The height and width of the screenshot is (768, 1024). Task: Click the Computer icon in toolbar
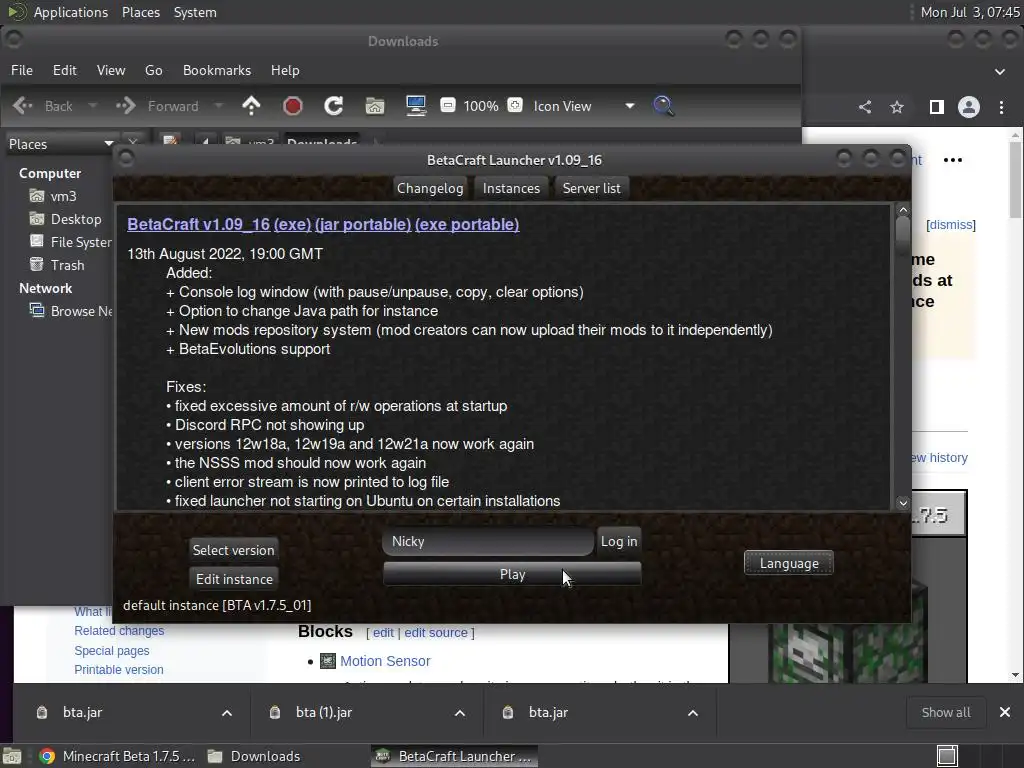point(416,106)
